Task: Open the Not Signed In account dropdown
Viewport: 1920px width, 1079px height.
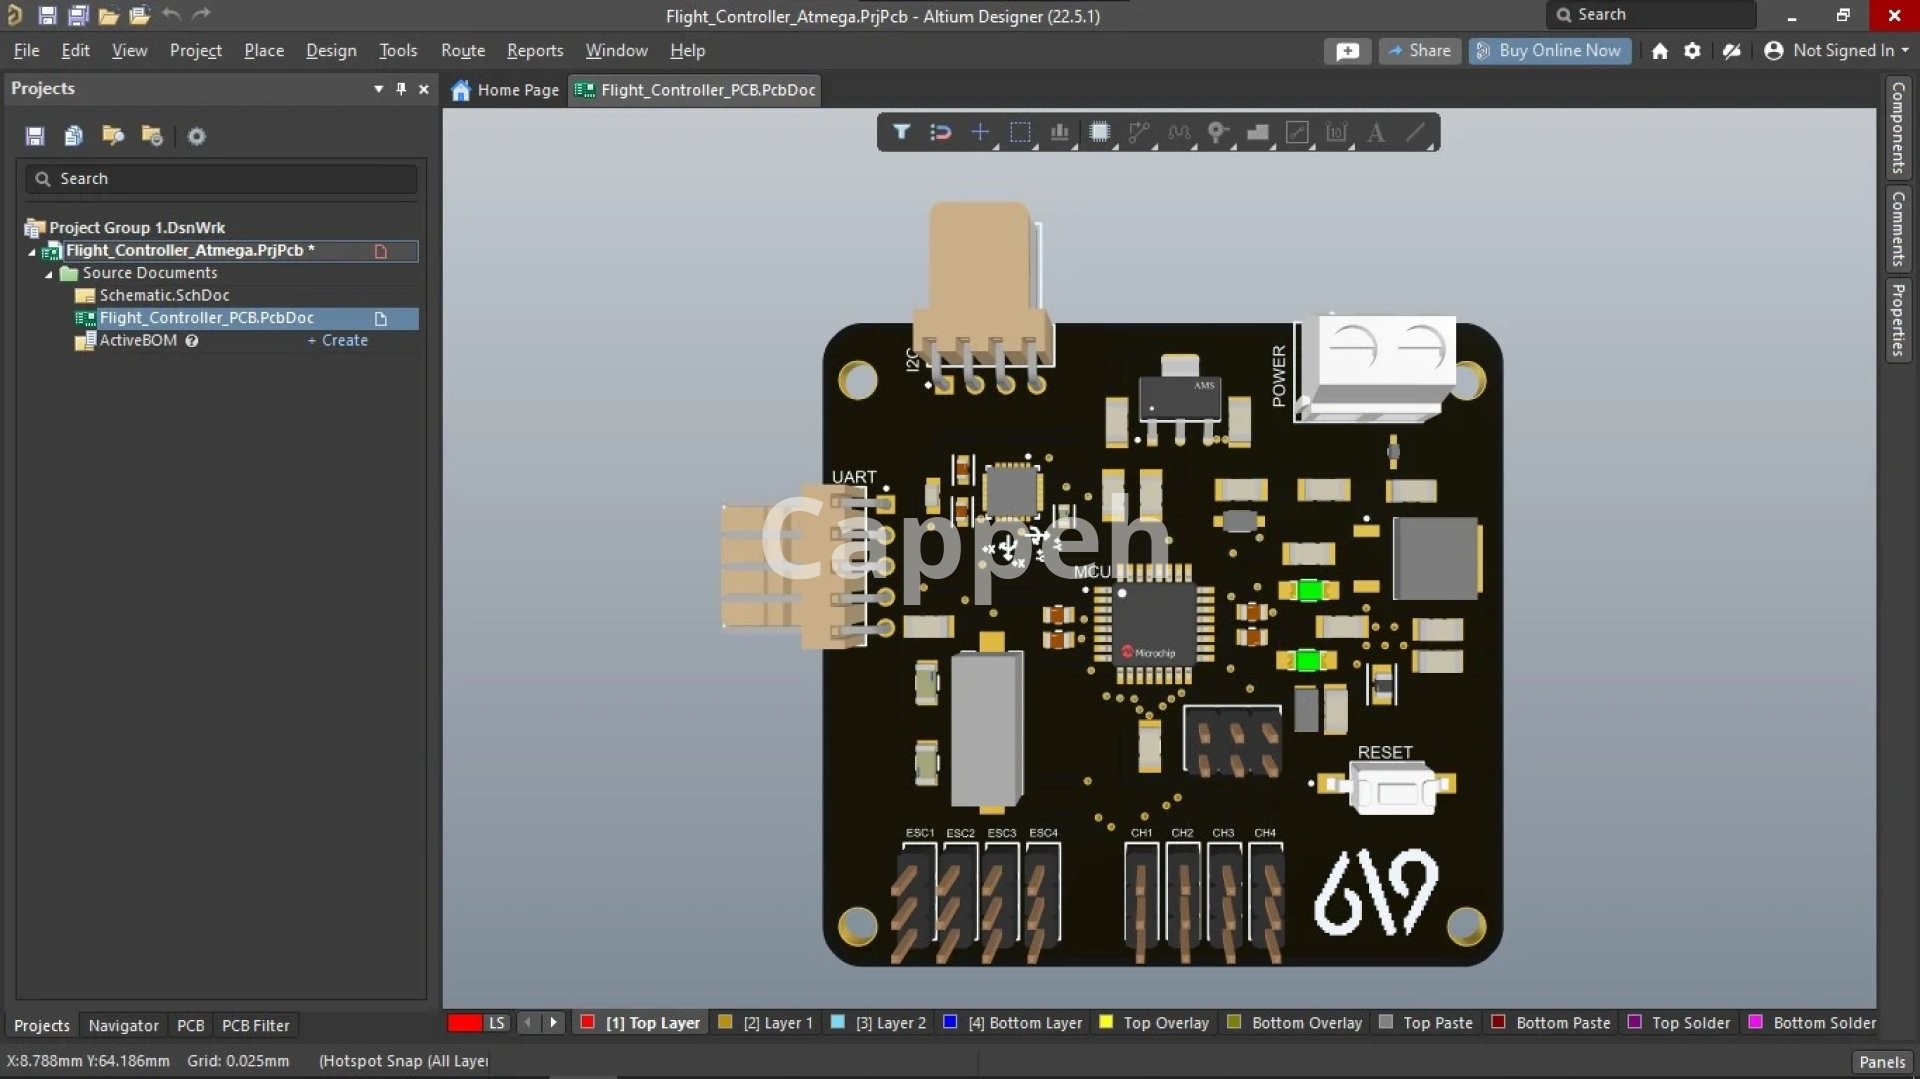Action: tap(1838, 50)
